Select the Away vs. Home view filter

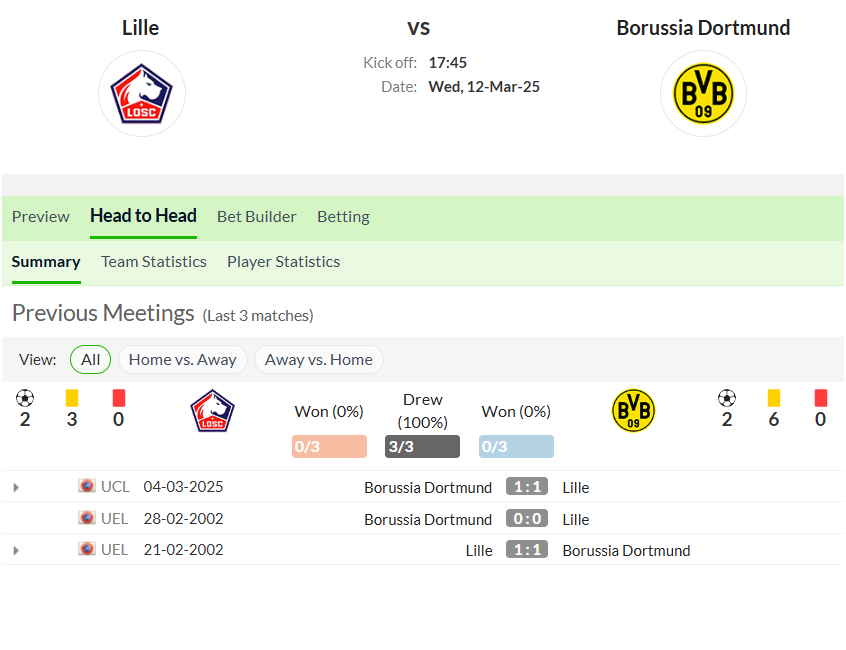tap(319, 360)
